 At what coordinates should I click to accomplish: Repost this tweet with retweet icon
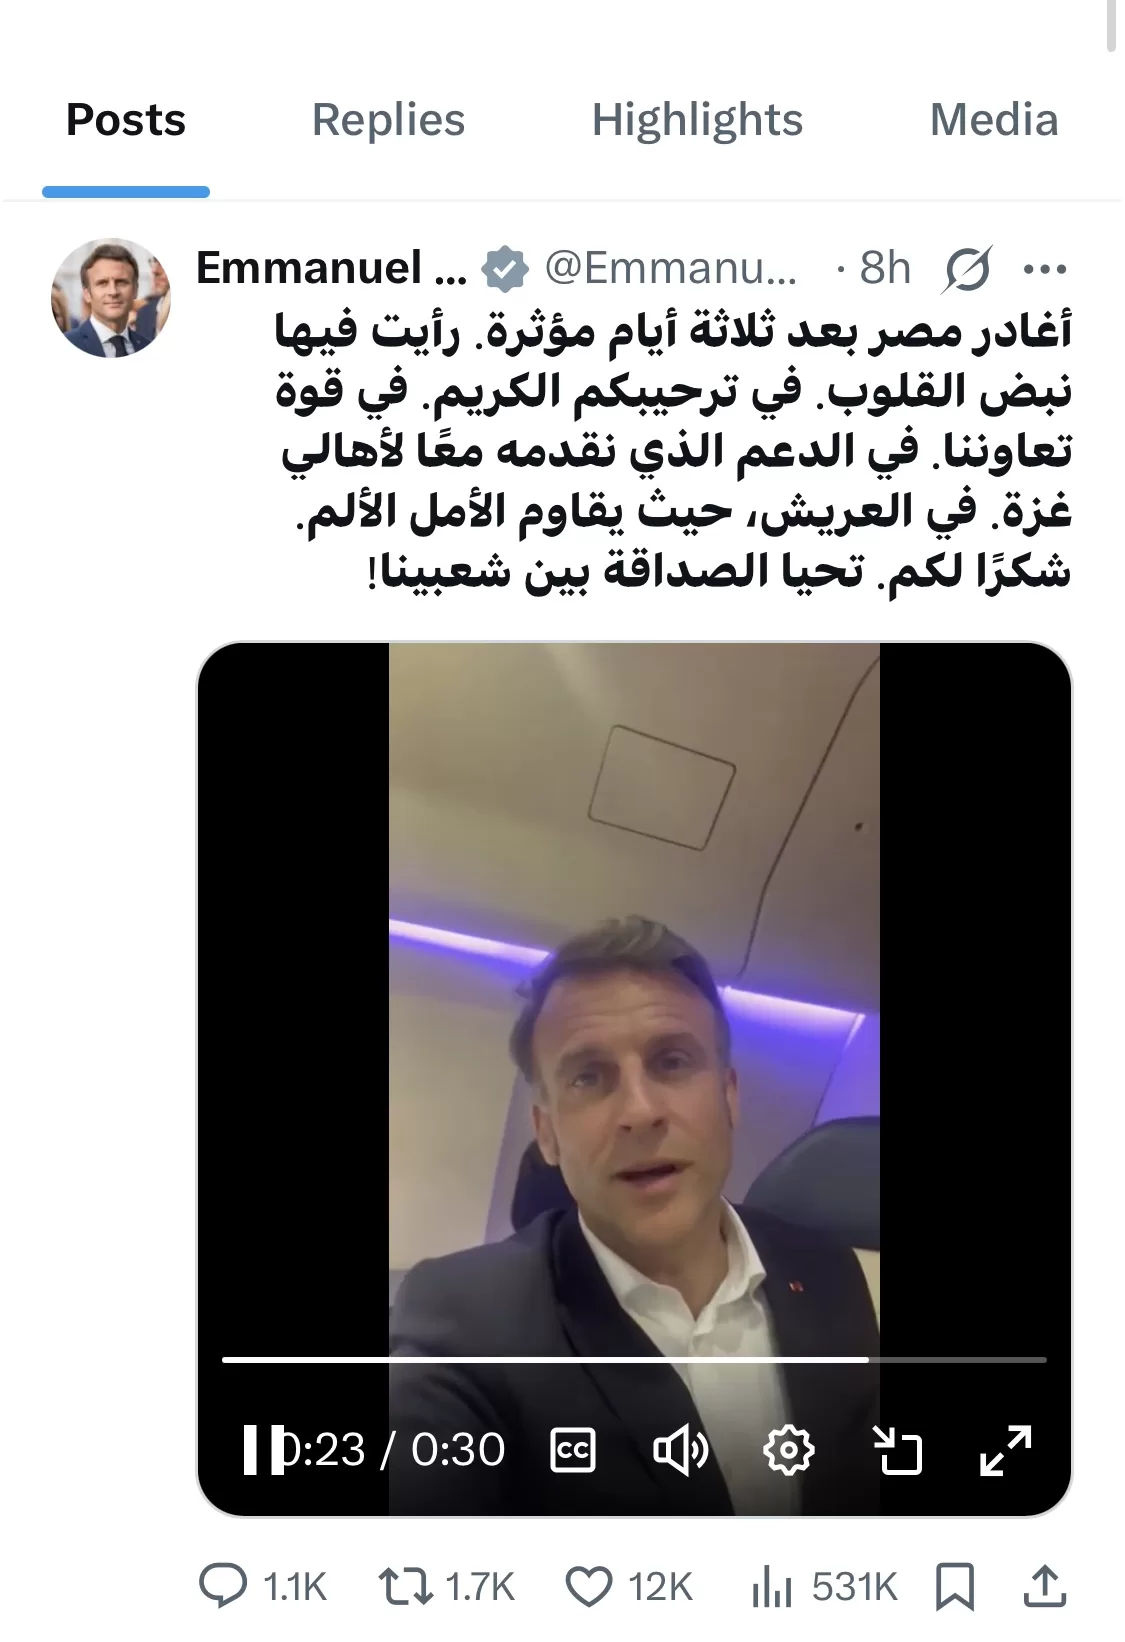tap(405, 1586)
